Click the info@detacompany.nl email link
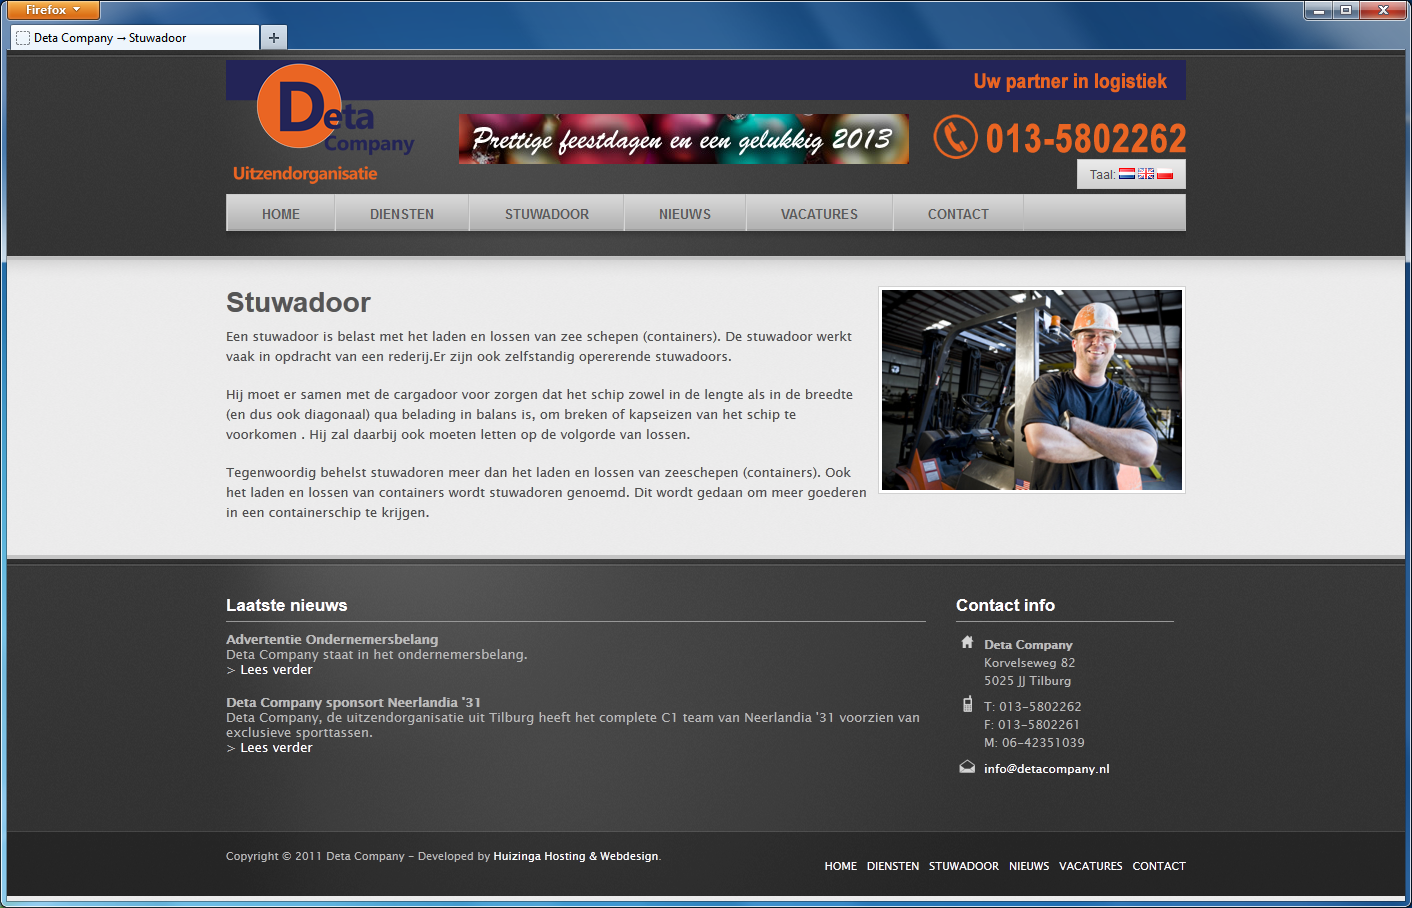The image size is (1412, 908). [x=1046, y=769]
